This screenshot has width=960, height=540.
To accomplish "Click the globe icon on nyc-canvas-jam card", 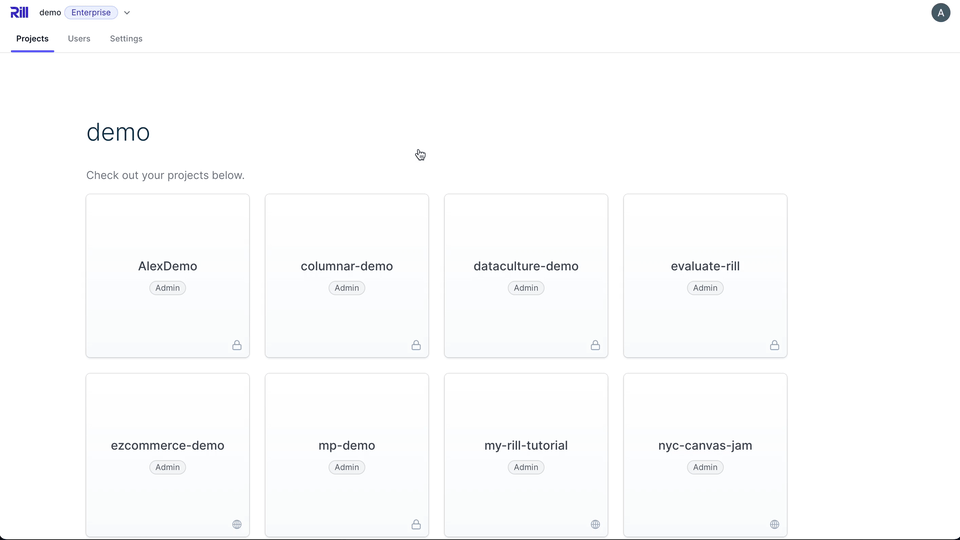I will point(774,524).
